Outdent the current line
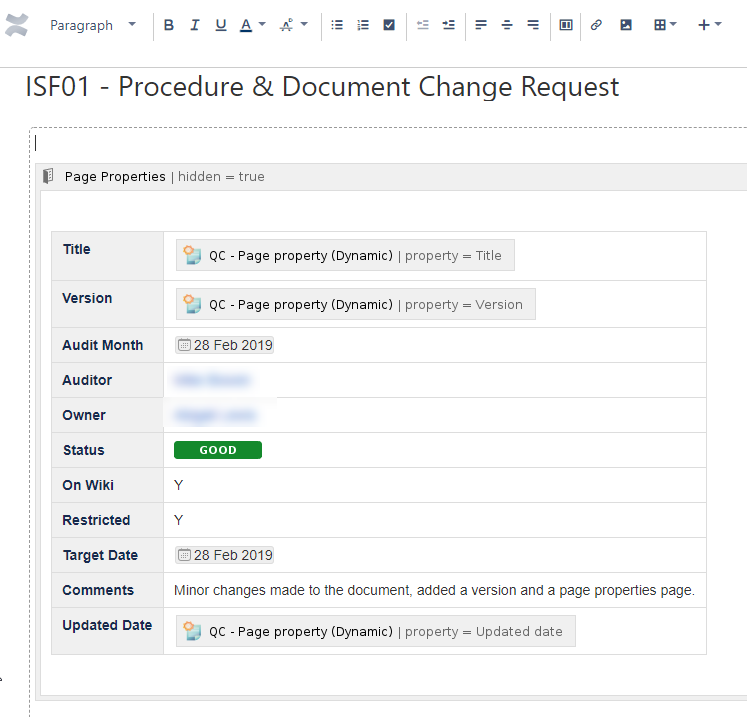Image resolution: width=747 pixels, height=717 pixels. click(x=423, y=25)
